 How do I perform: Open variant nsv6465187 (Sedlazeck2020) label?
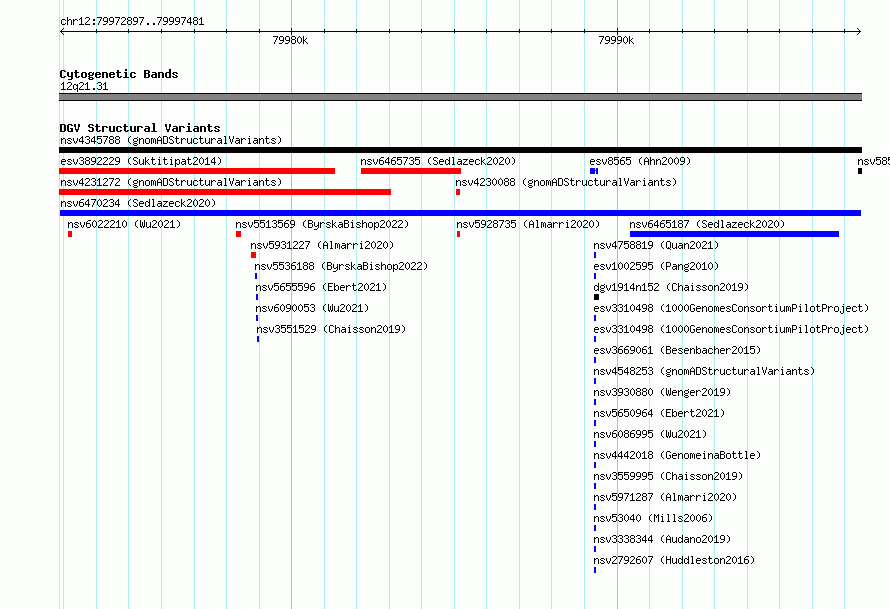pyautogui.click(x=707, y=224)
